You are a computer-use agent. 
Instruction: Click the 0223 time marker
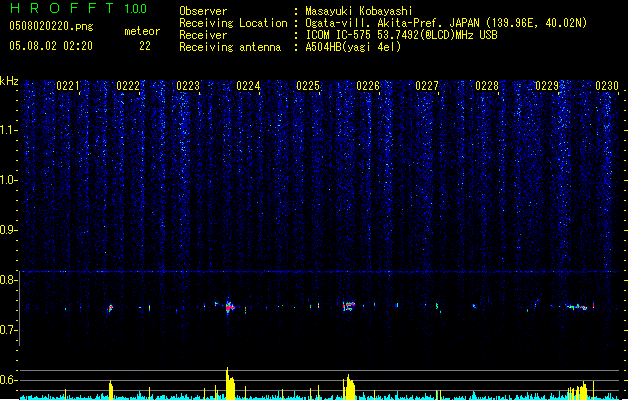coord(188,86)
